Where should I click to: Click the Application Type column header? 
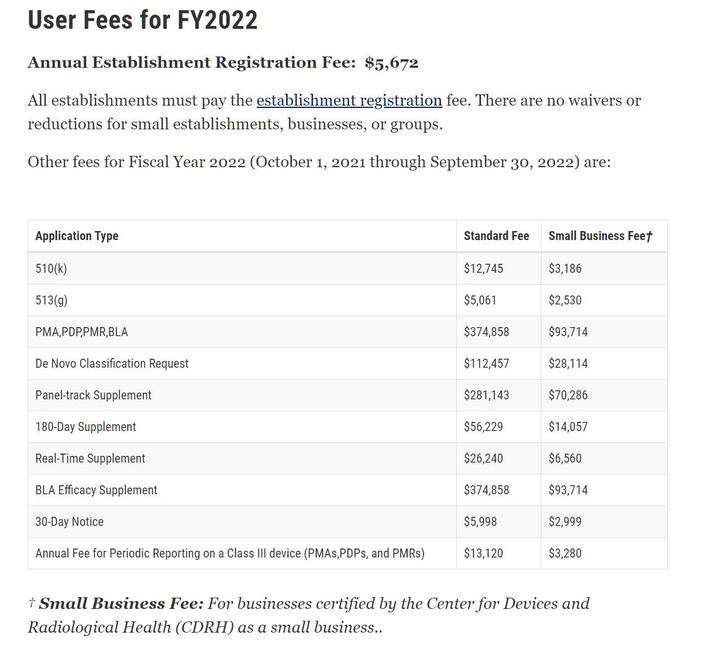click(x=77, y=236)
